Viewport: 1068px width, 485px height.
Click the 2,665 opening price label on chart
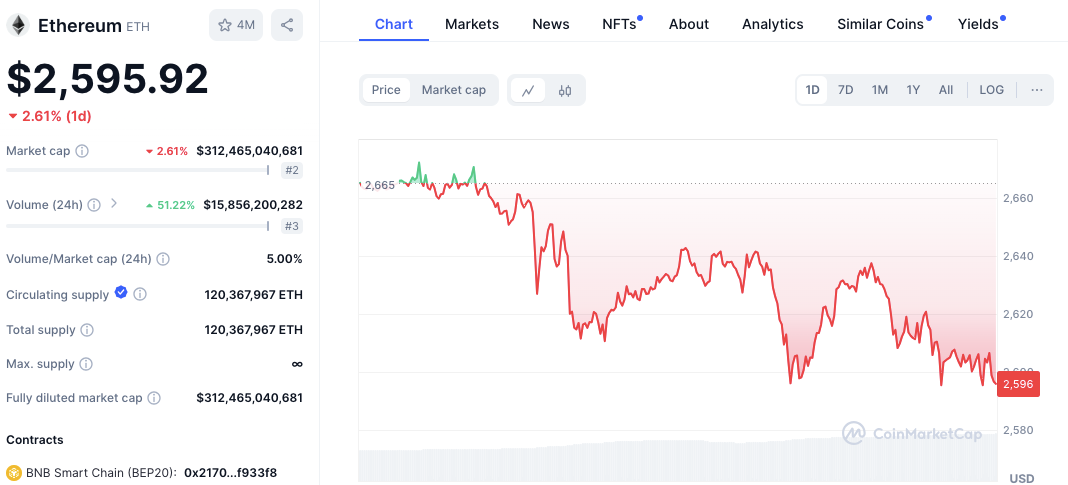click(379, 185)
